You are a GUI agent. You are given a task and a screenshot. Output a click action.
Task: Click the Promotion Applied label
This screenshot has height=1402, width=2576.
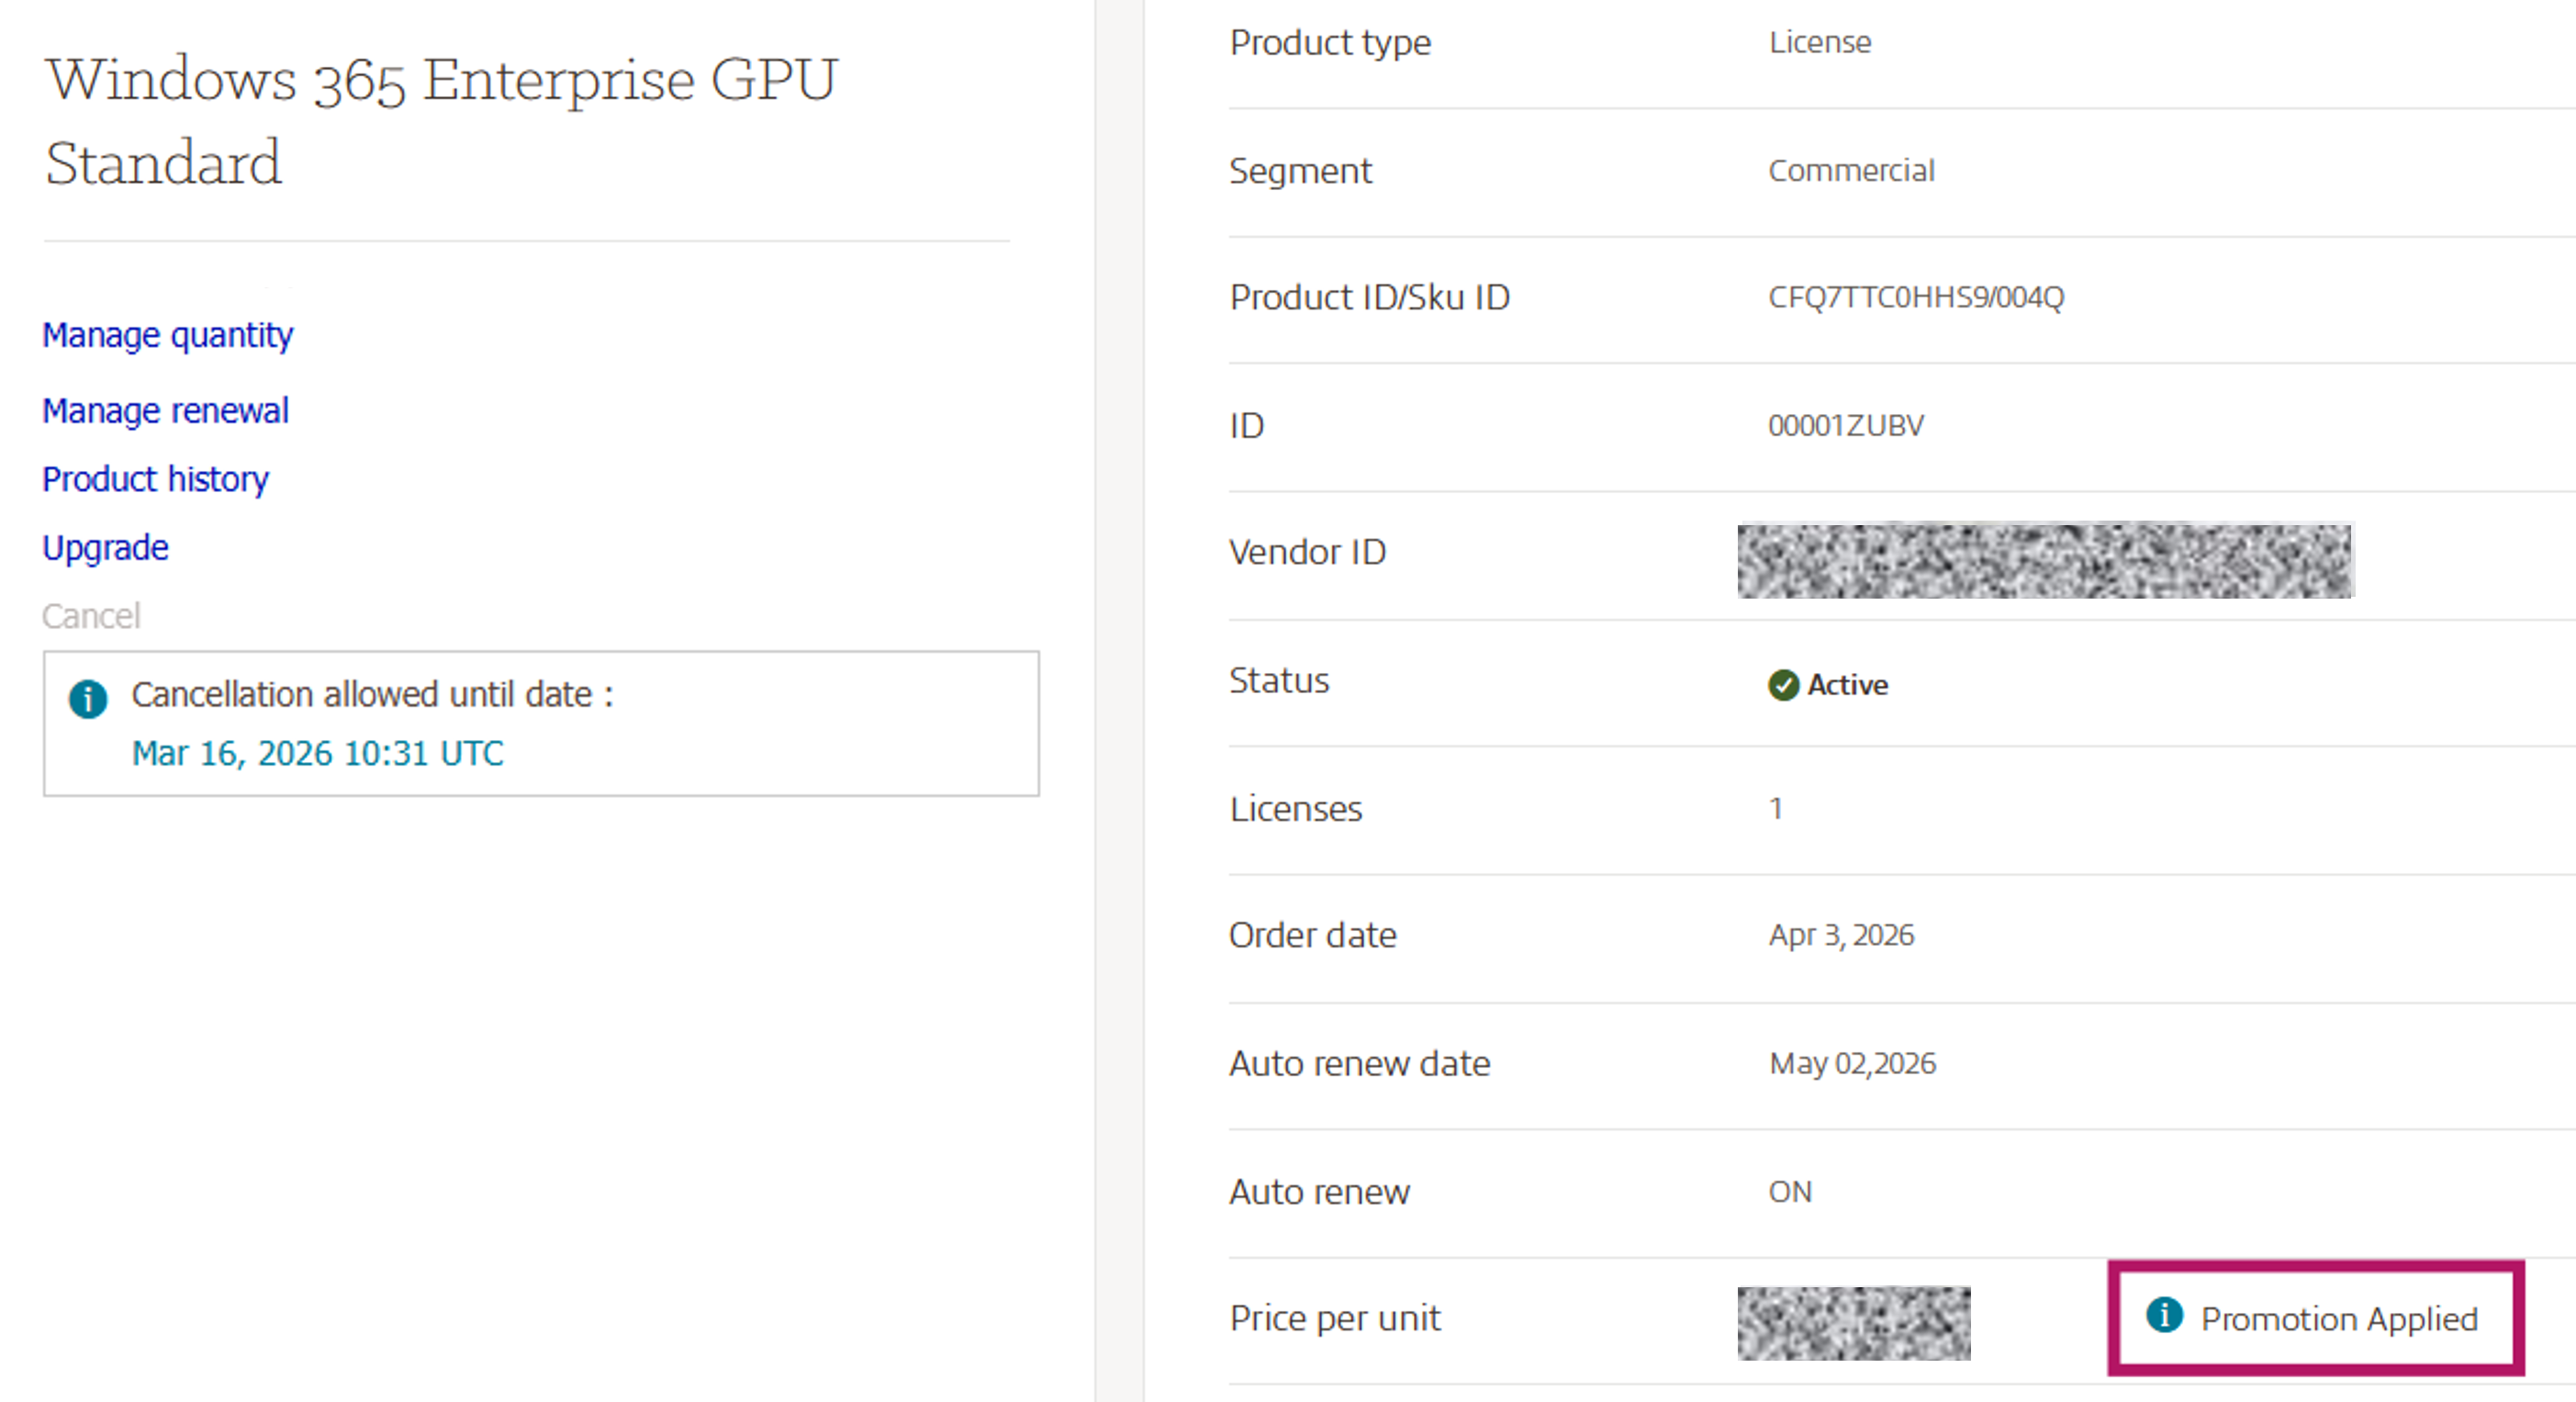tap(2338, 1319)
